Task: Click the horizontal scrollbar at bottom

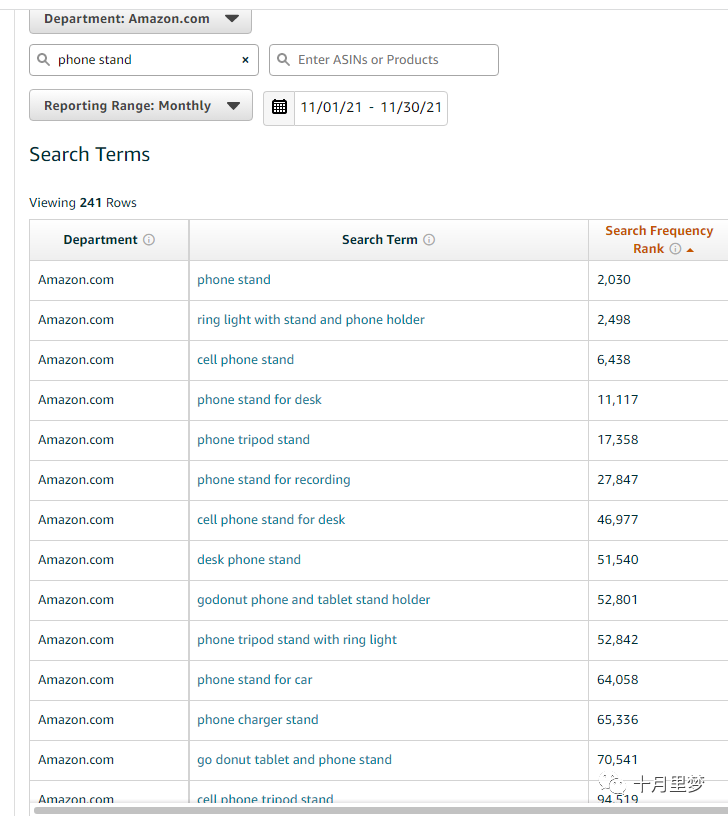Action: [x=380, y=810]
